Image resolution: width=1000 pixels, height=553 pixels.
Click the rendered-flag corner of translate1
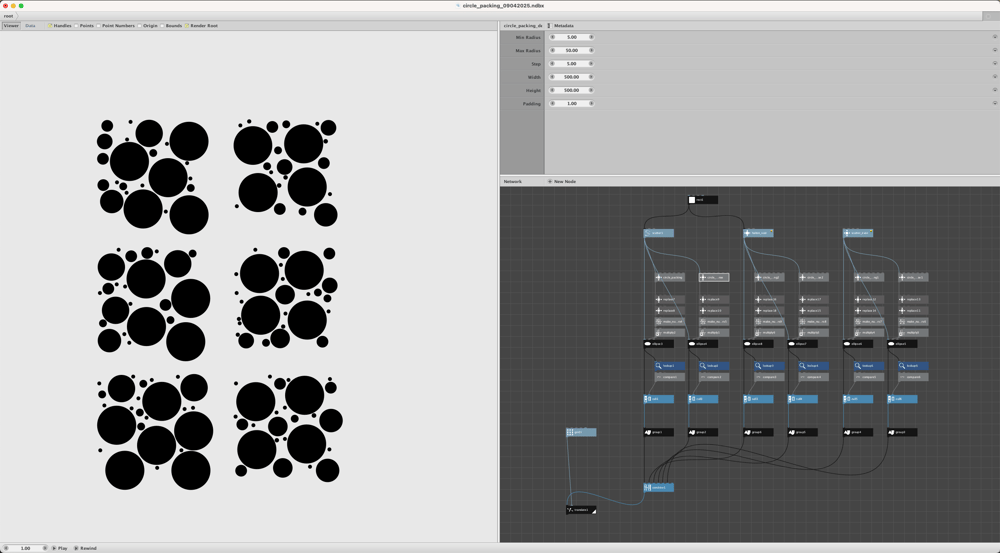click(594, 512)
